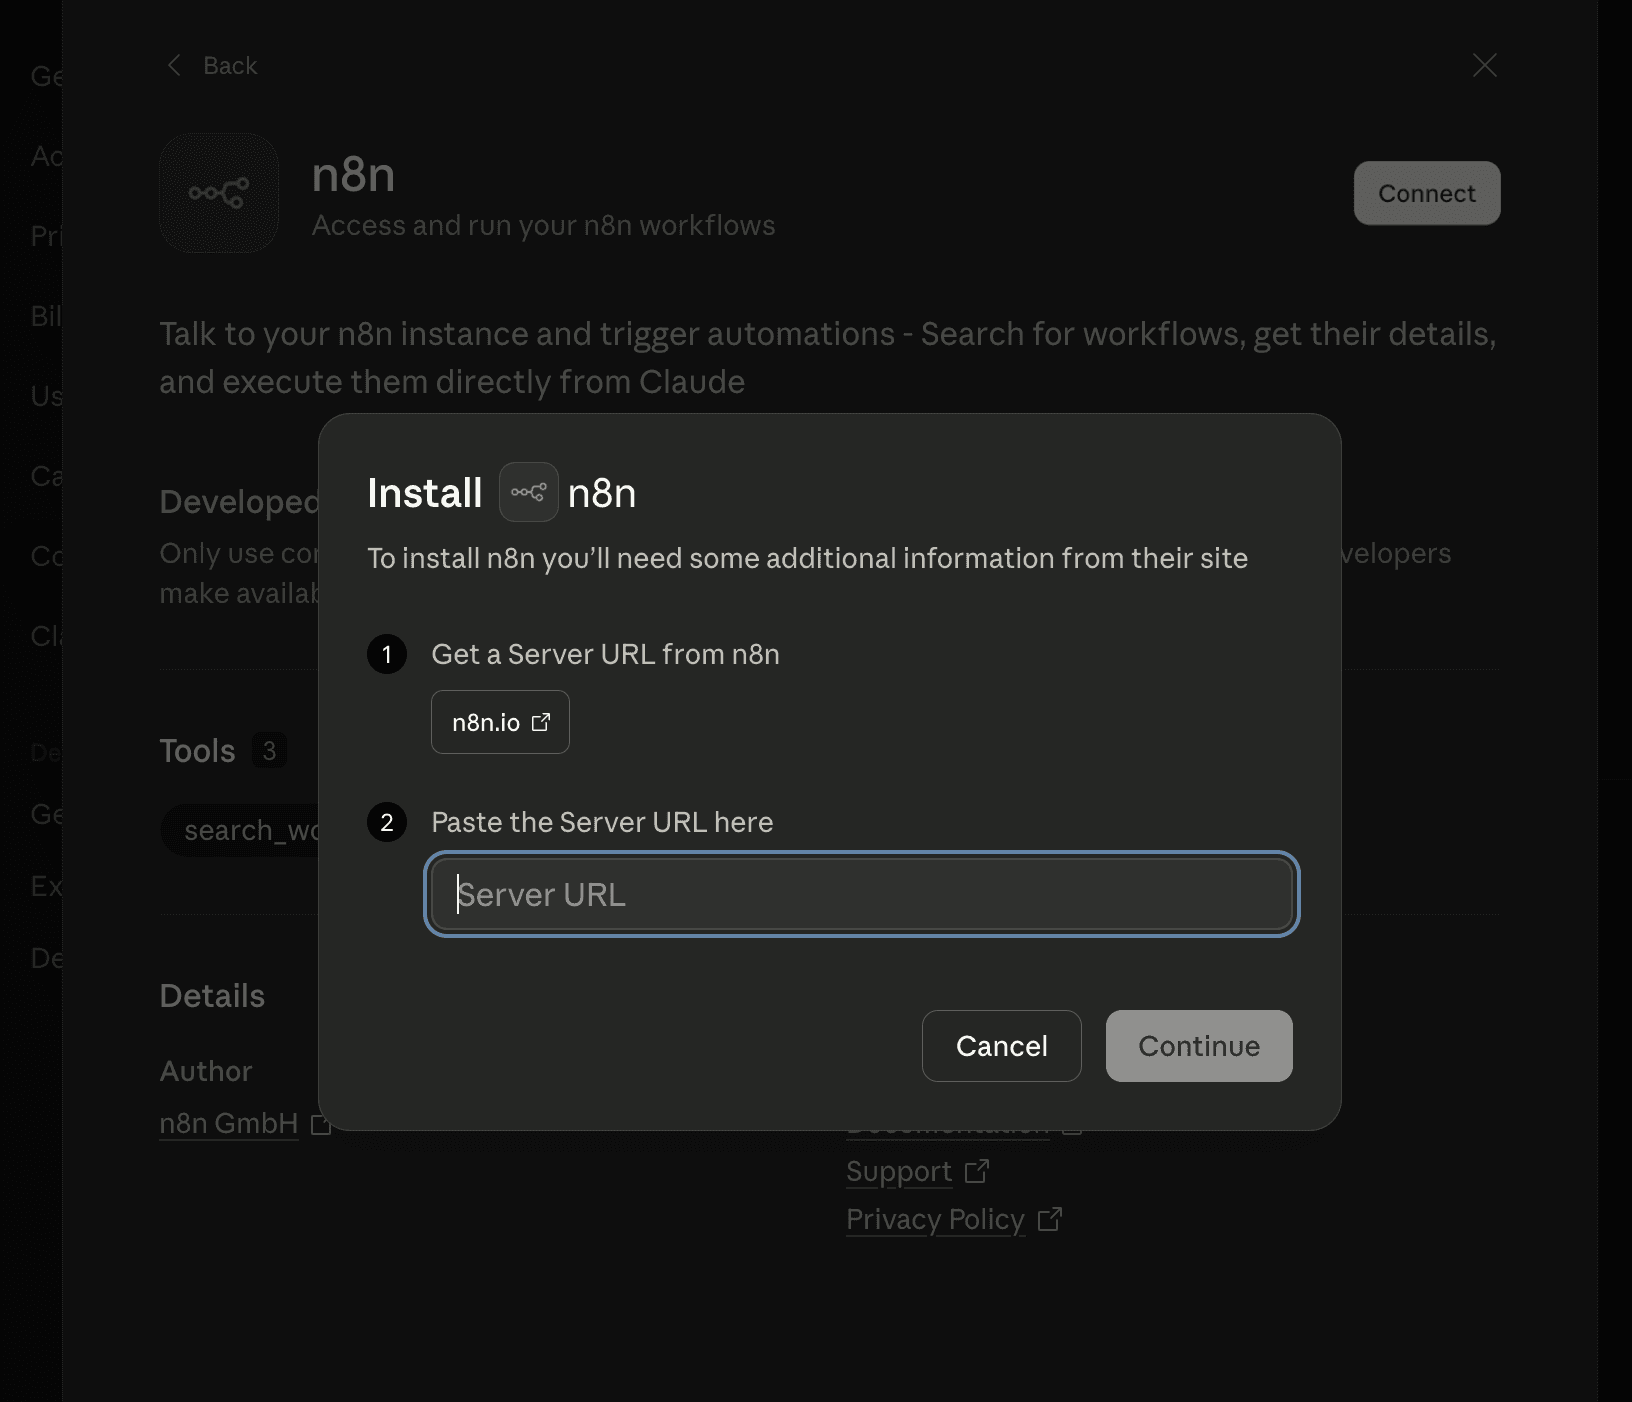Cancel the n8n install dialog
Viewport: 1632px width, 1402px height.
1001,1046
